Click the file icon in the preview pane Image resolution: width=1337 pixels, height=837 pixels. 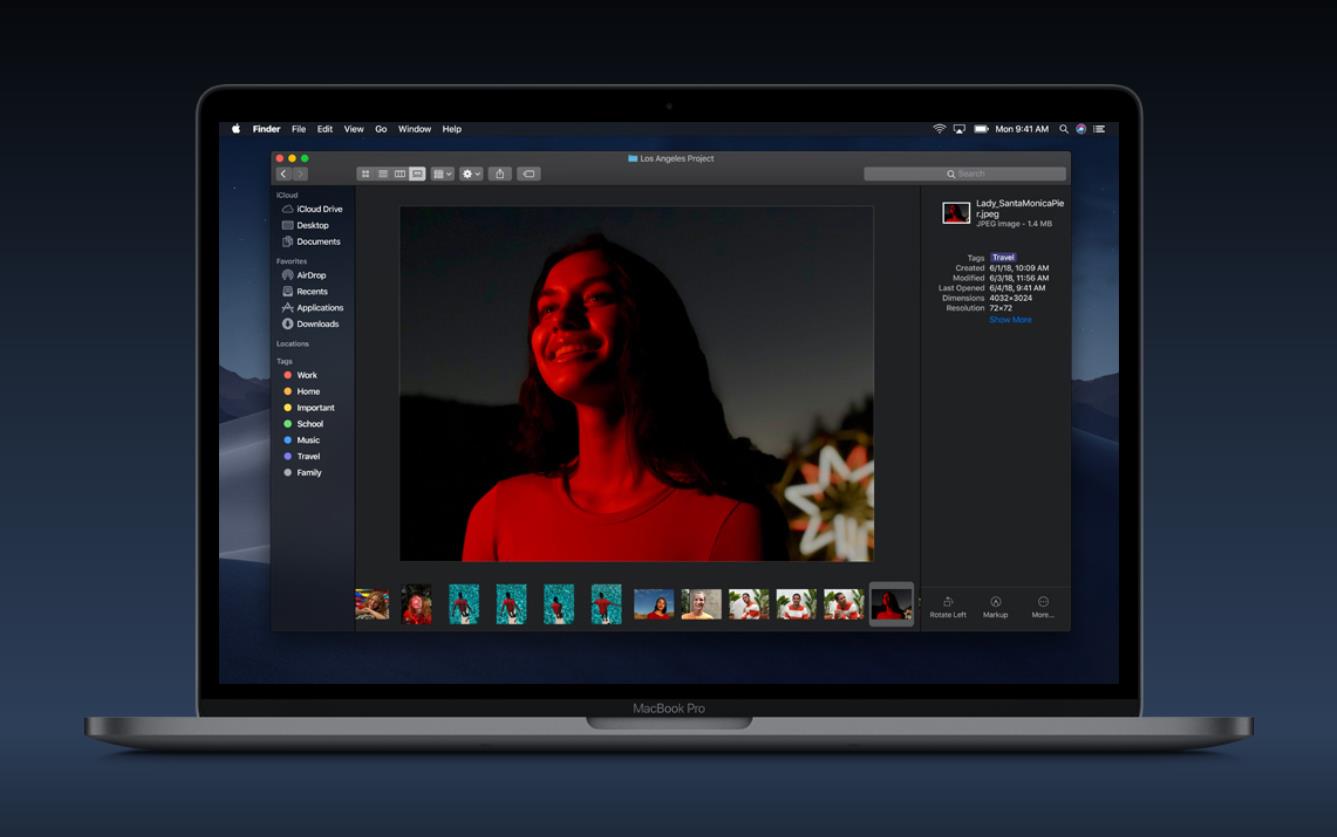[x=957, y=213]
